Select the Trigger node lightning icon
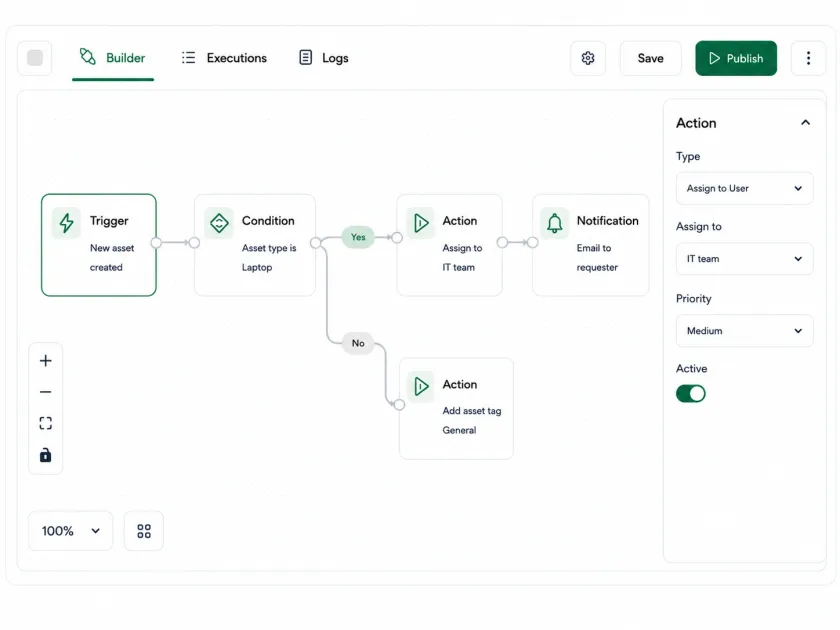 [x=66, y=223]
